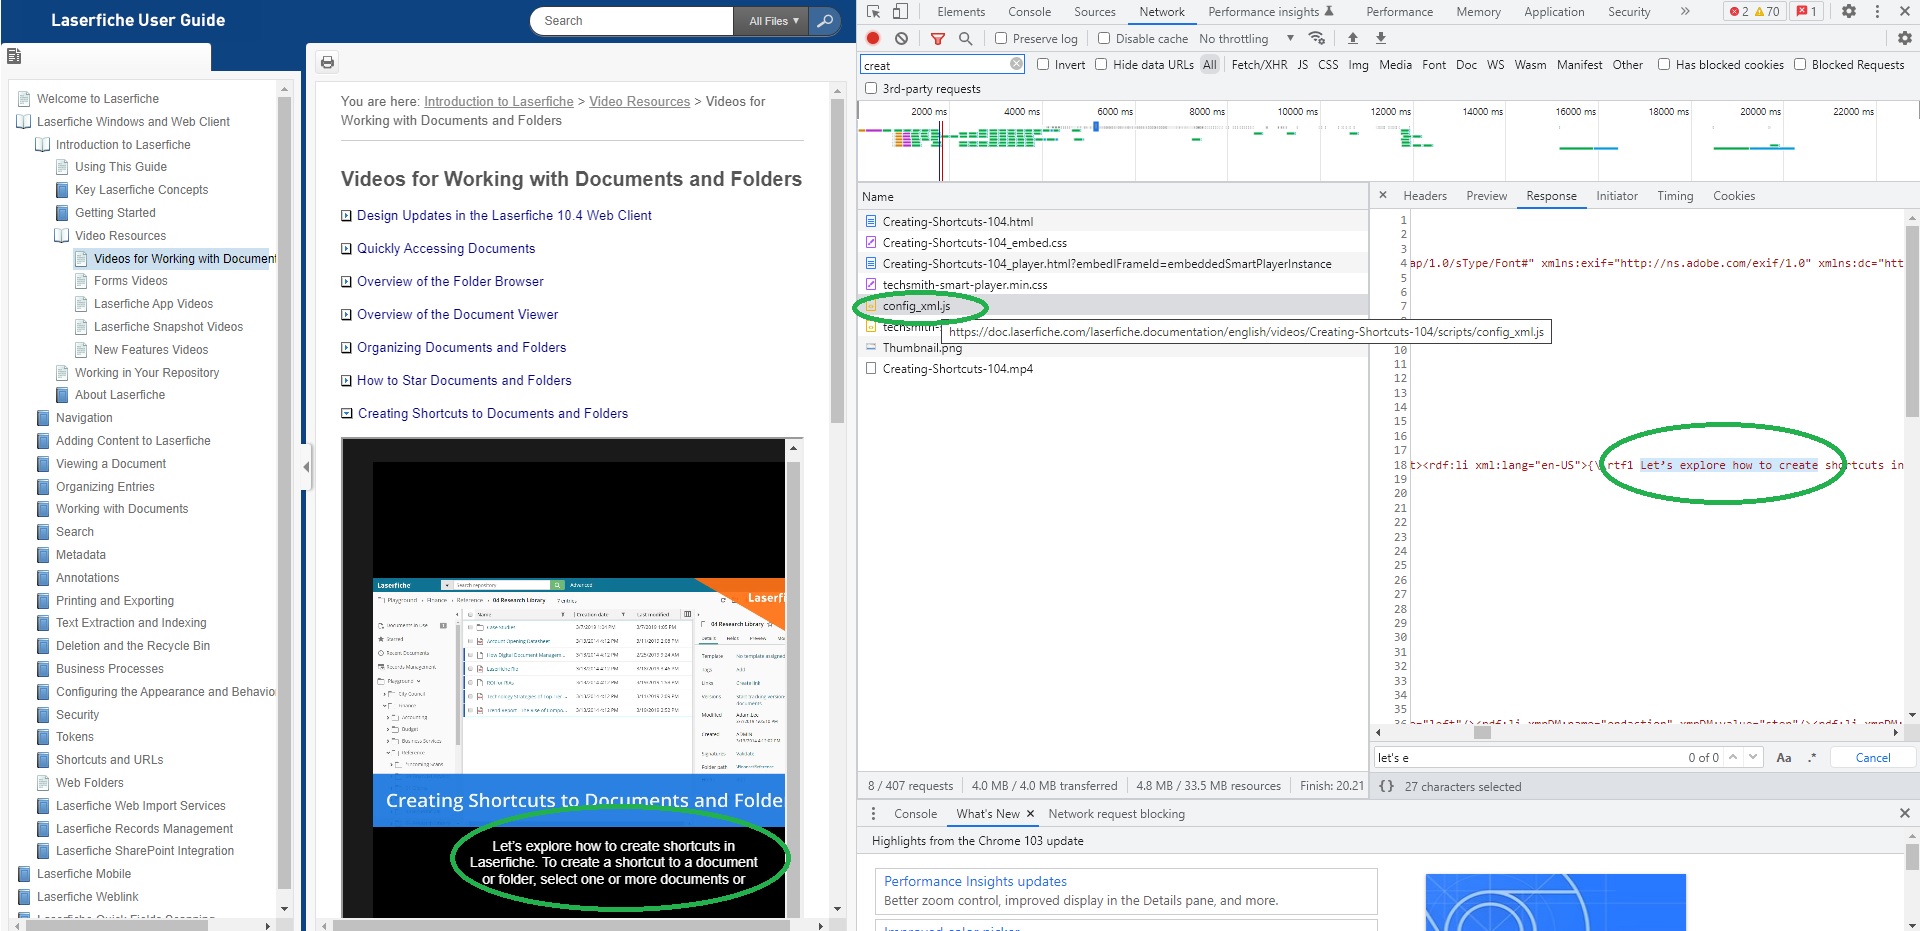Open the All Files search scope dropdown
Viewport: 1920px width, 931px height.
click(773, 21)
